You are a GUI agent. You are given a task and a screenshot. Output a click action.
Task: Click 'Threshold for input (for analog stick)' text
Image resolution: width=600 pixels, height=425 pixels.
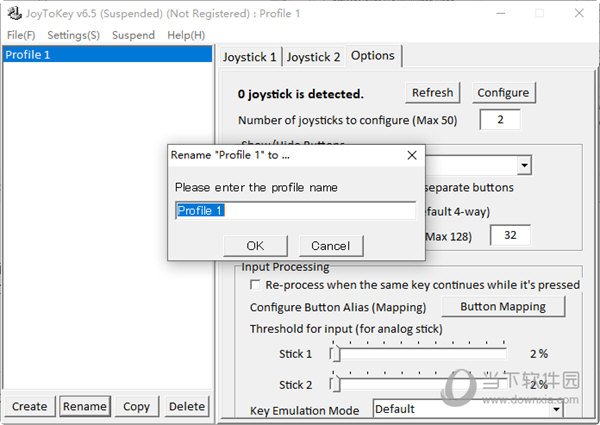click(346, 329)
